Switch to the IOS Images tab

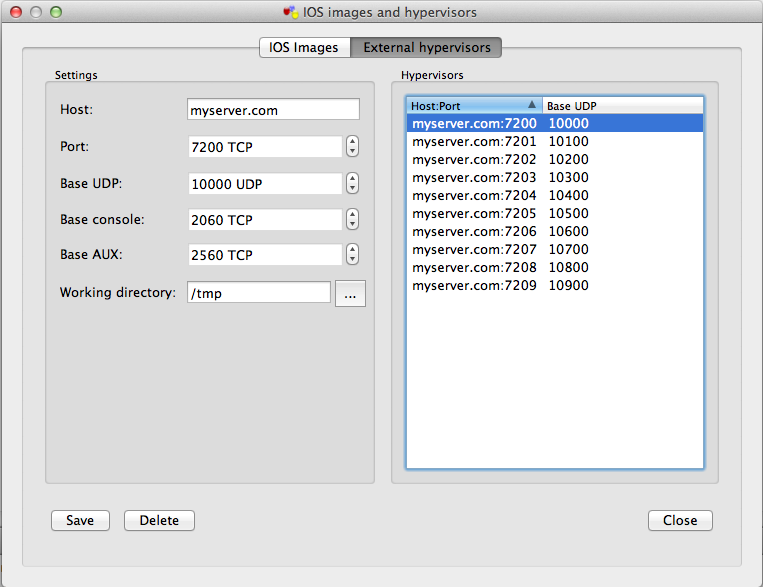304,47
